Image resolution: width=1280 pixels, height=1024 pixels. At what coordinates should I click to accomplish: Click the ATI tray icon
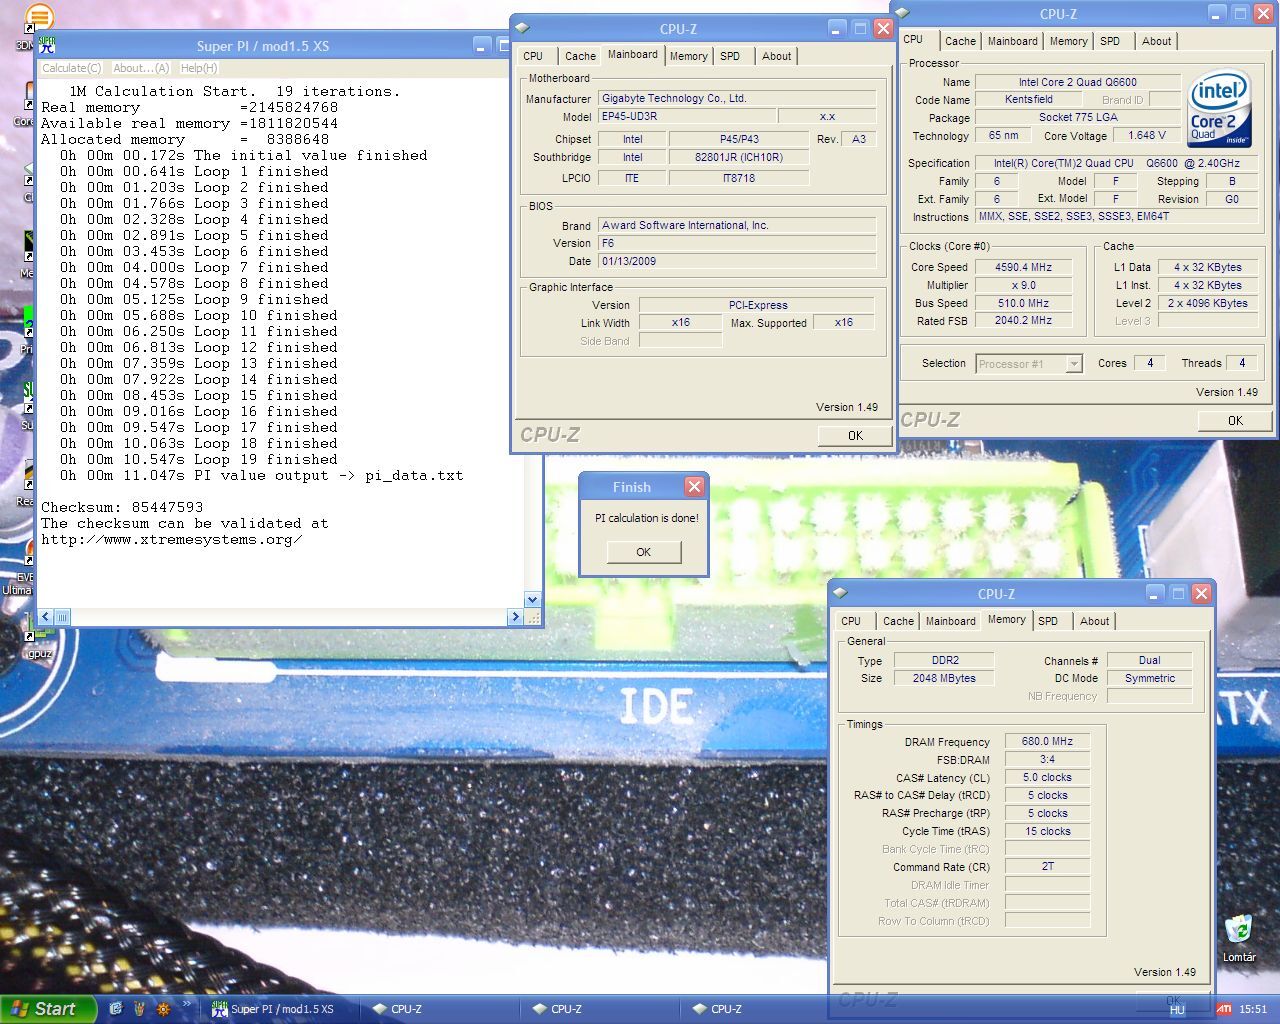[x=1224, y=1009]
